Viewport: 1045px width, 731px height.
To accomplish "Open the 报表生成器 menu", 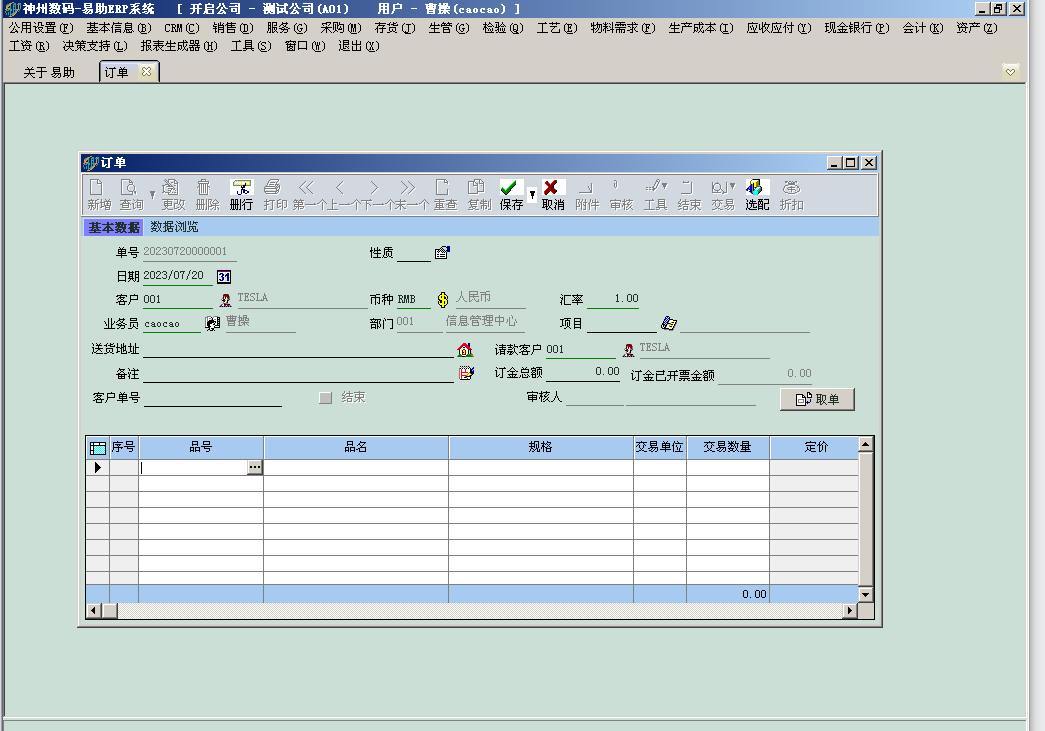I will 179,46.
